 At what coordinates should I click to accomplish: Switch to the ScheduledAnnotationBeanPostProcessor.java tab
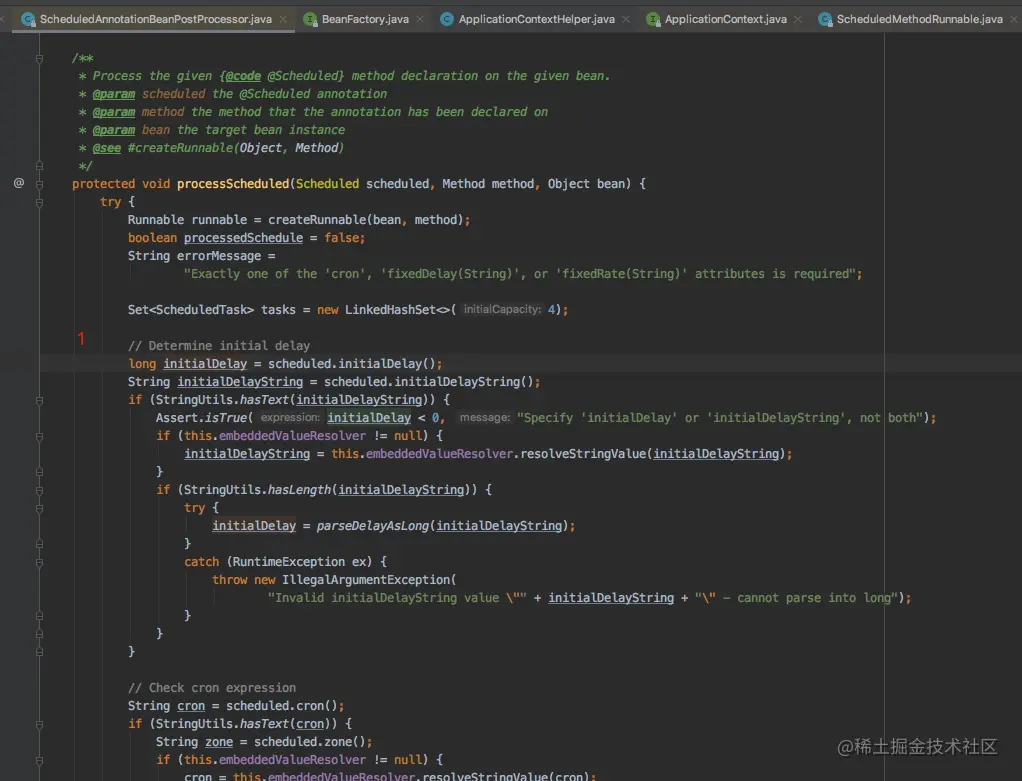(156, 19)
